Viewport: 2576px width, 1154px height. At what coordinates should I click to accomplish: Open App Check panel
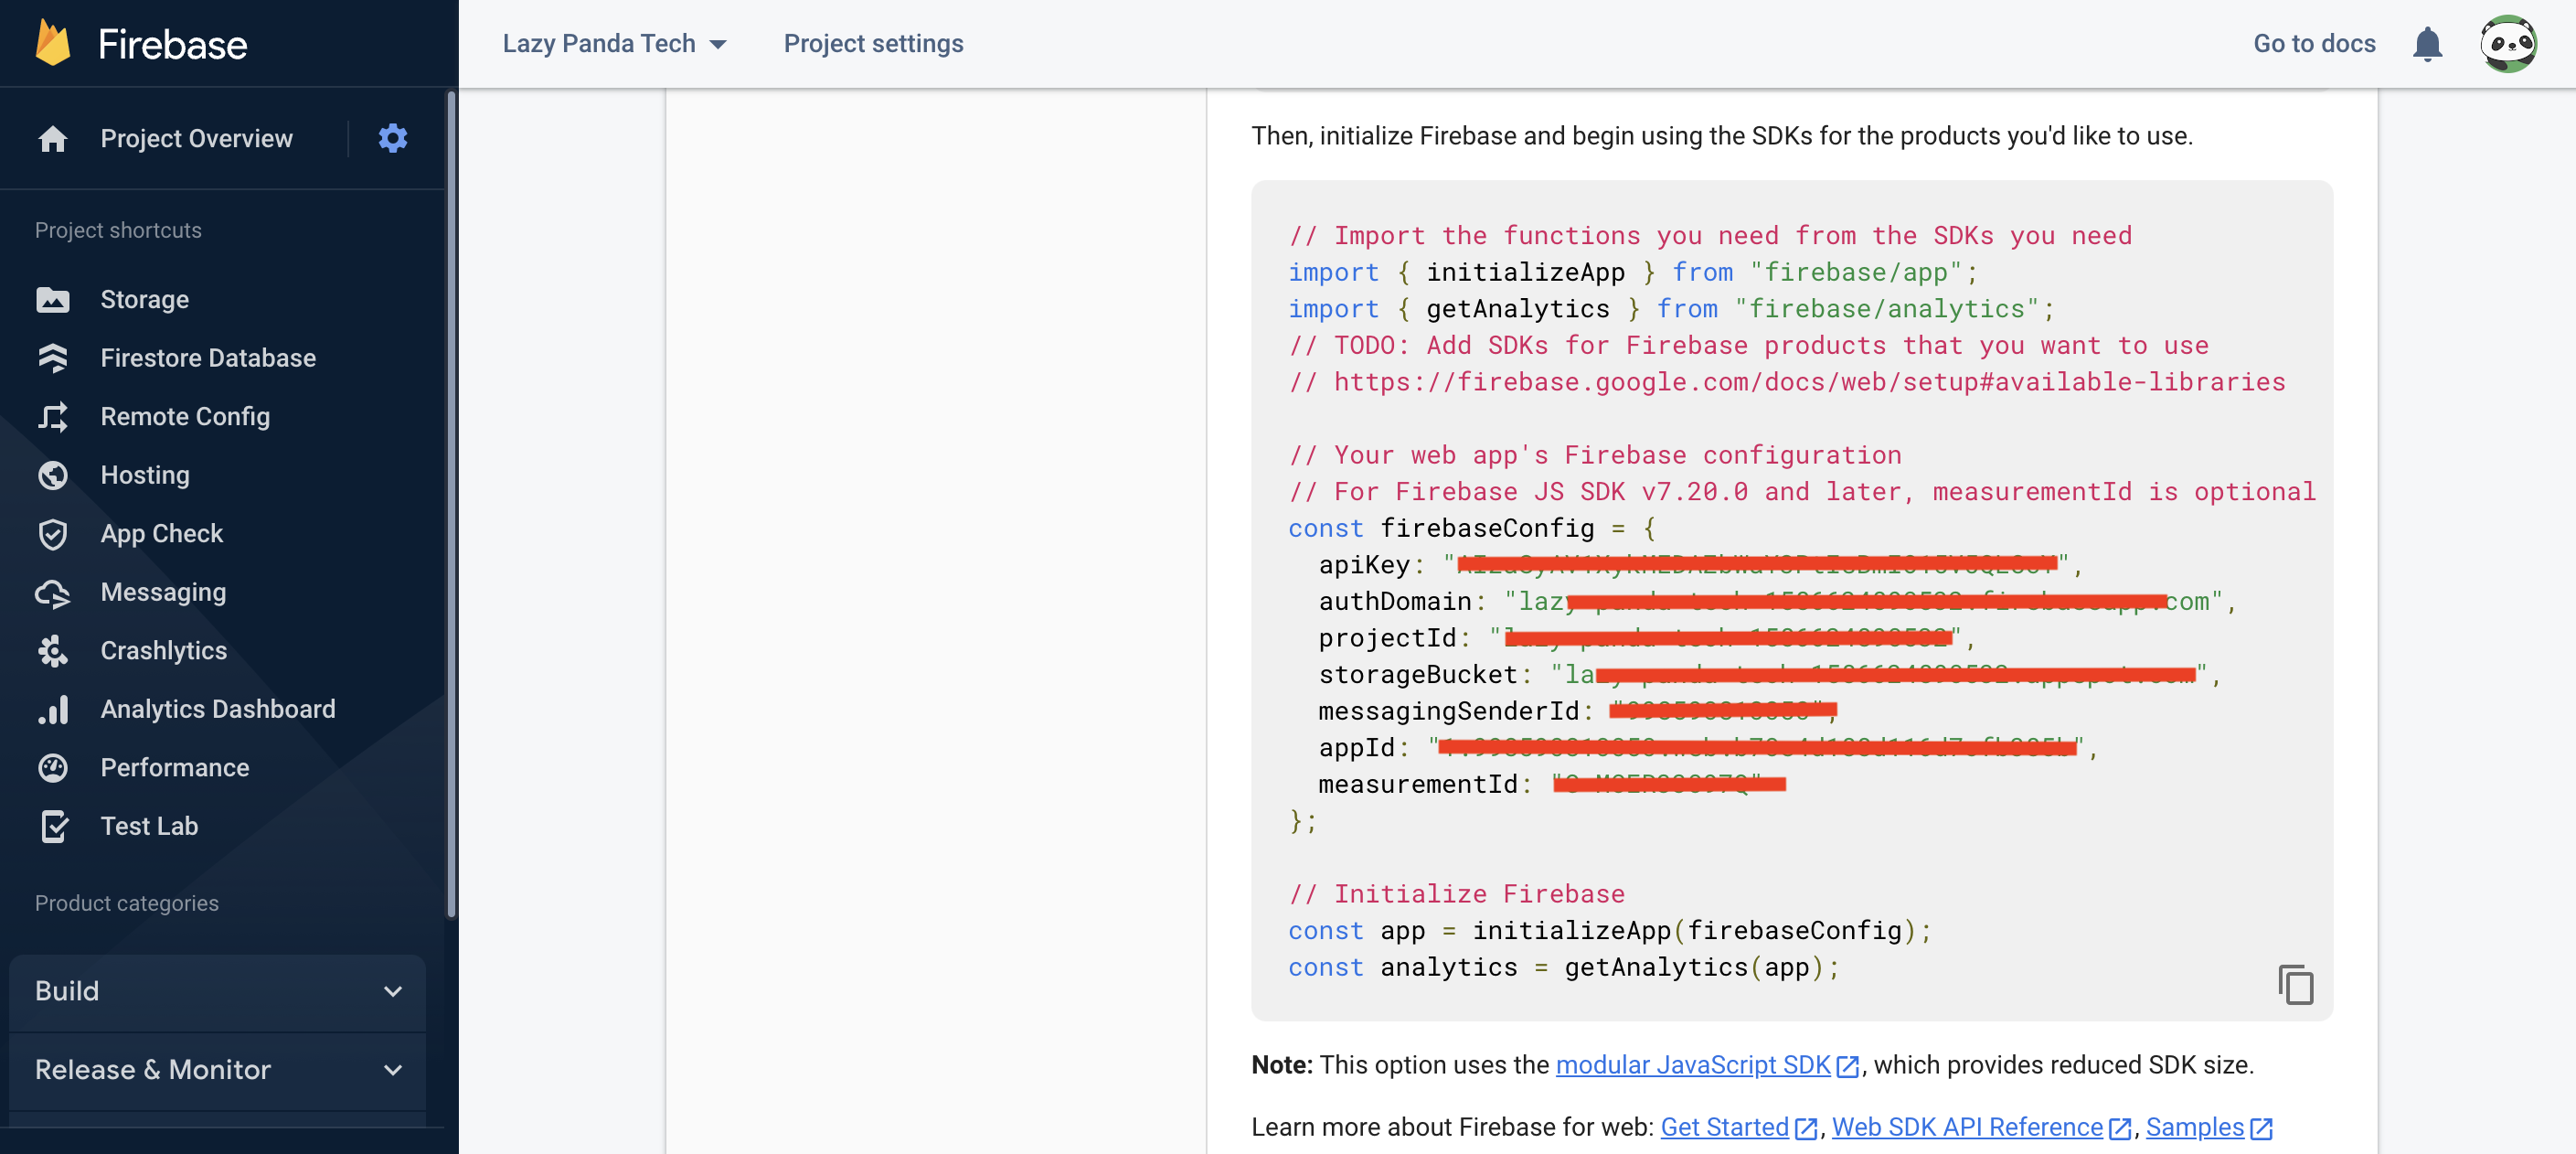click(161, 532)
